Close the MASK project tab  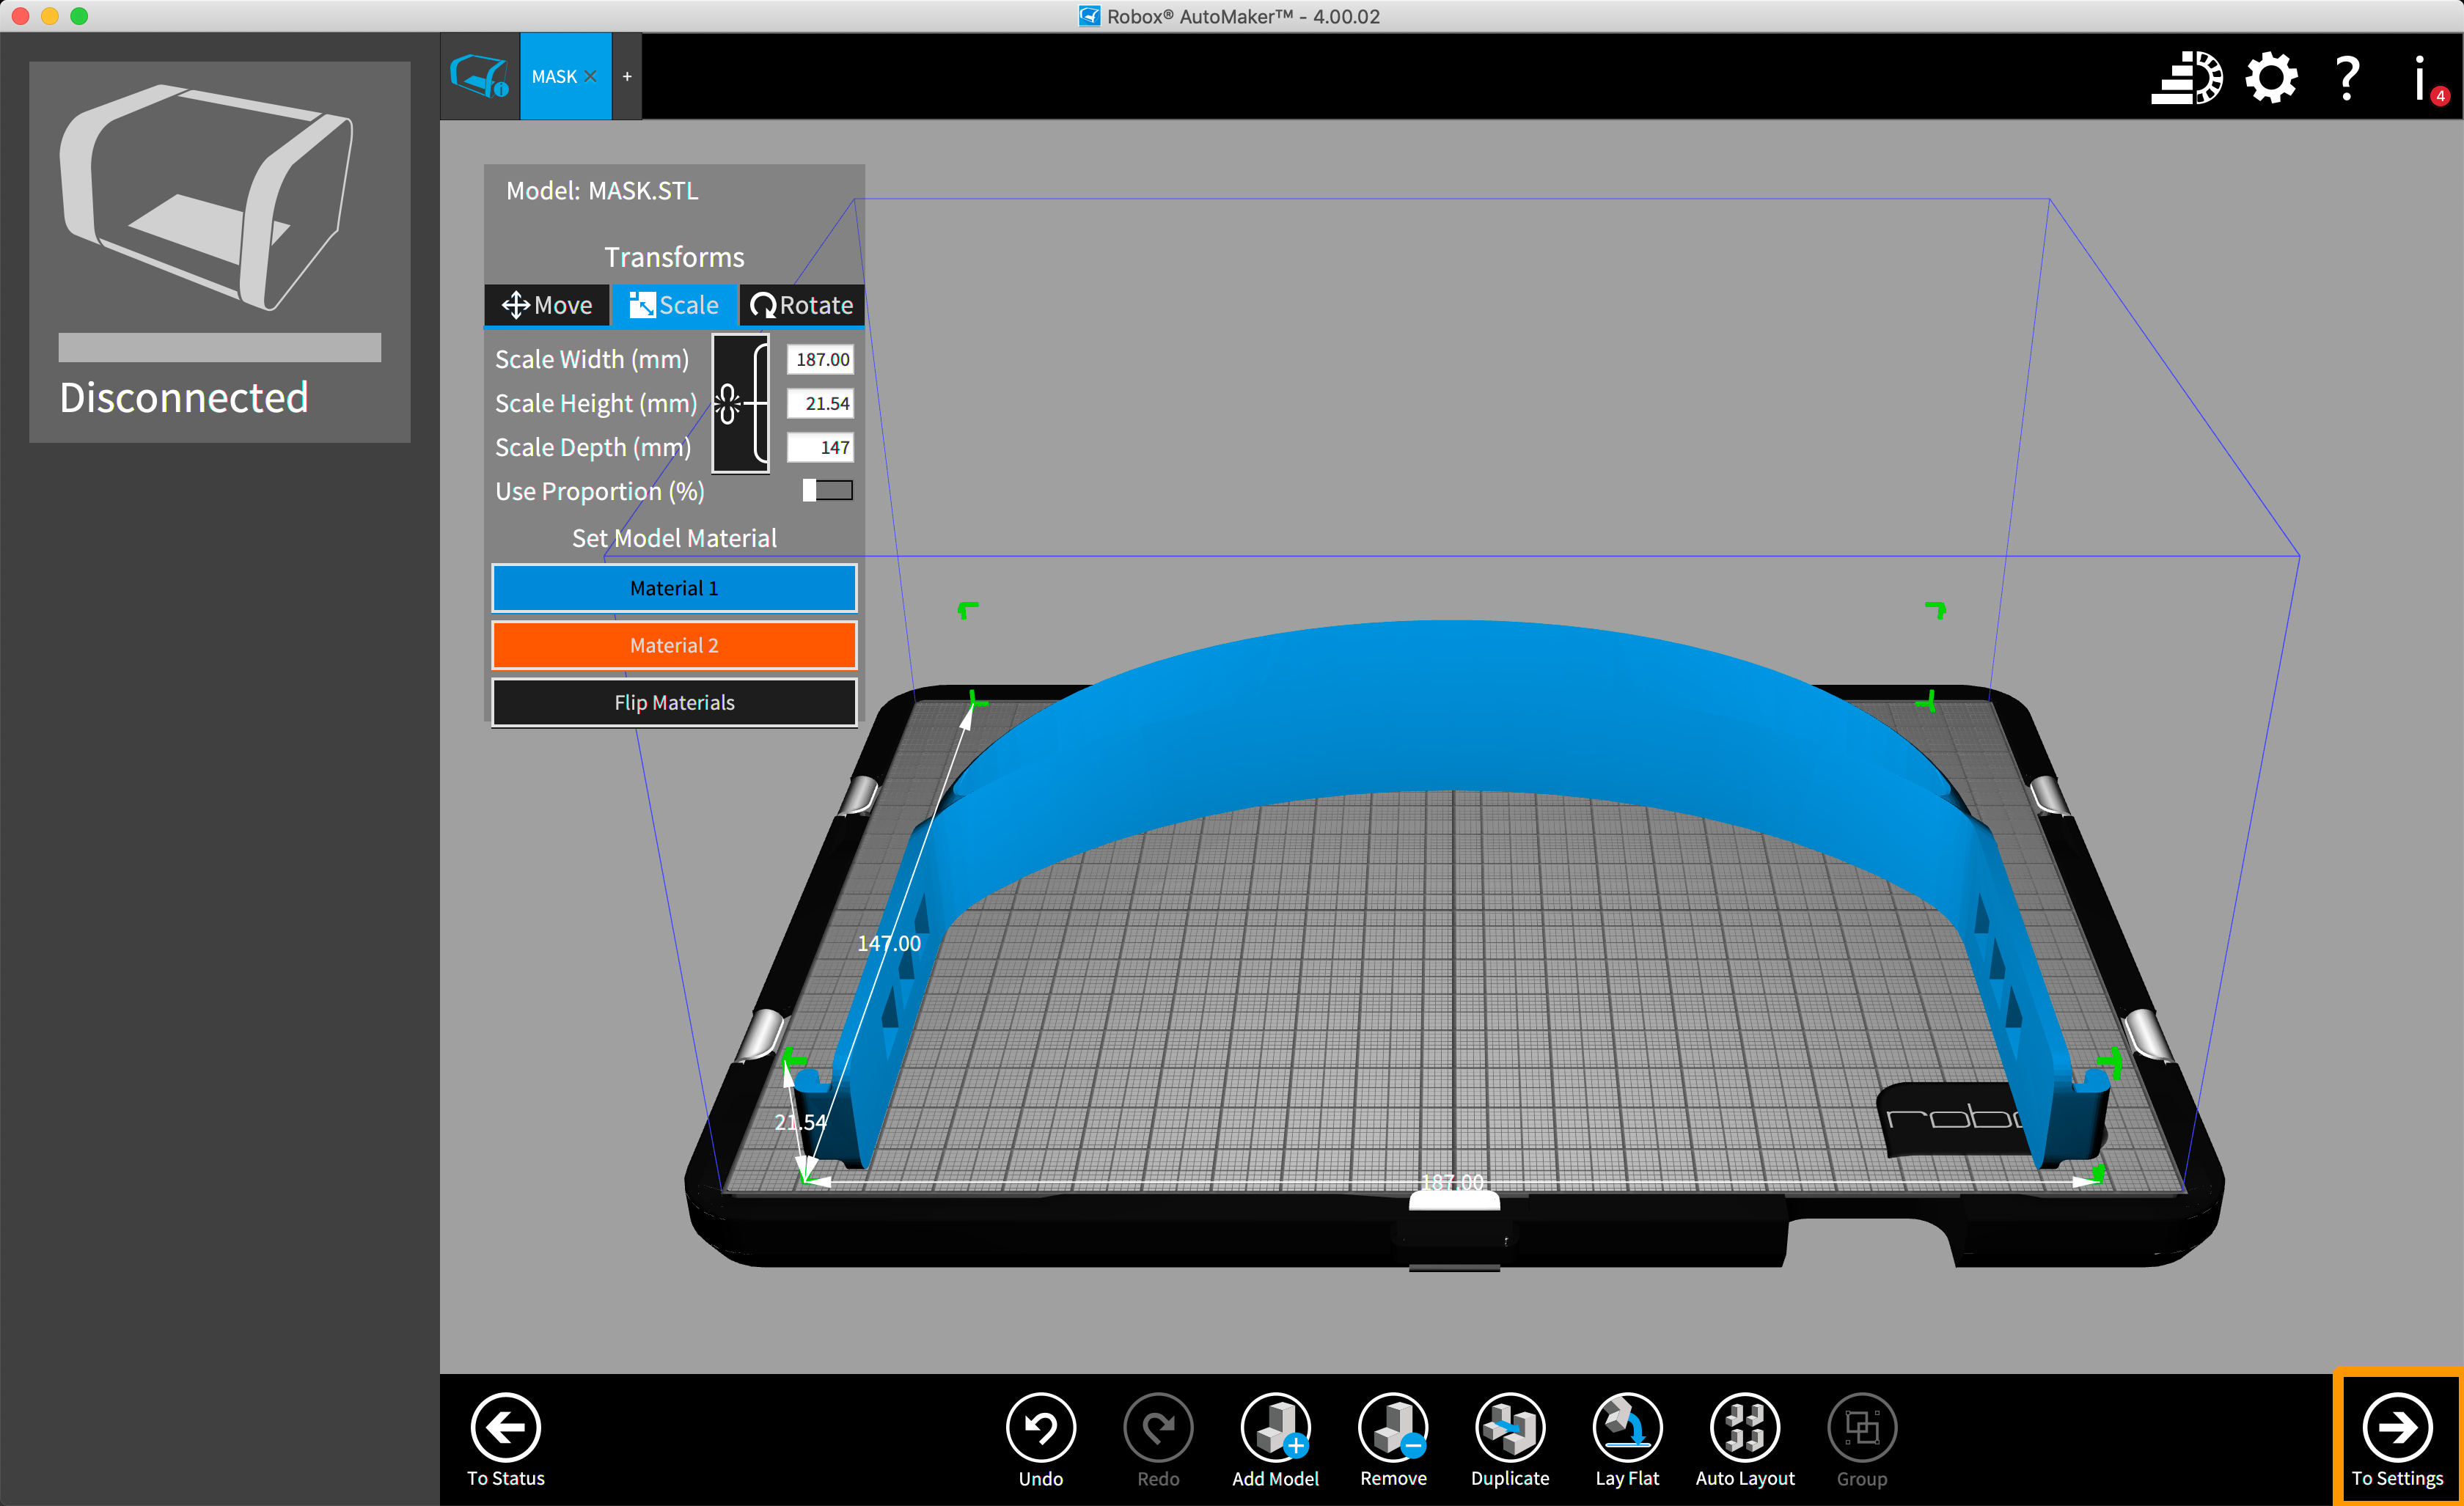click(x=591, y=77)
